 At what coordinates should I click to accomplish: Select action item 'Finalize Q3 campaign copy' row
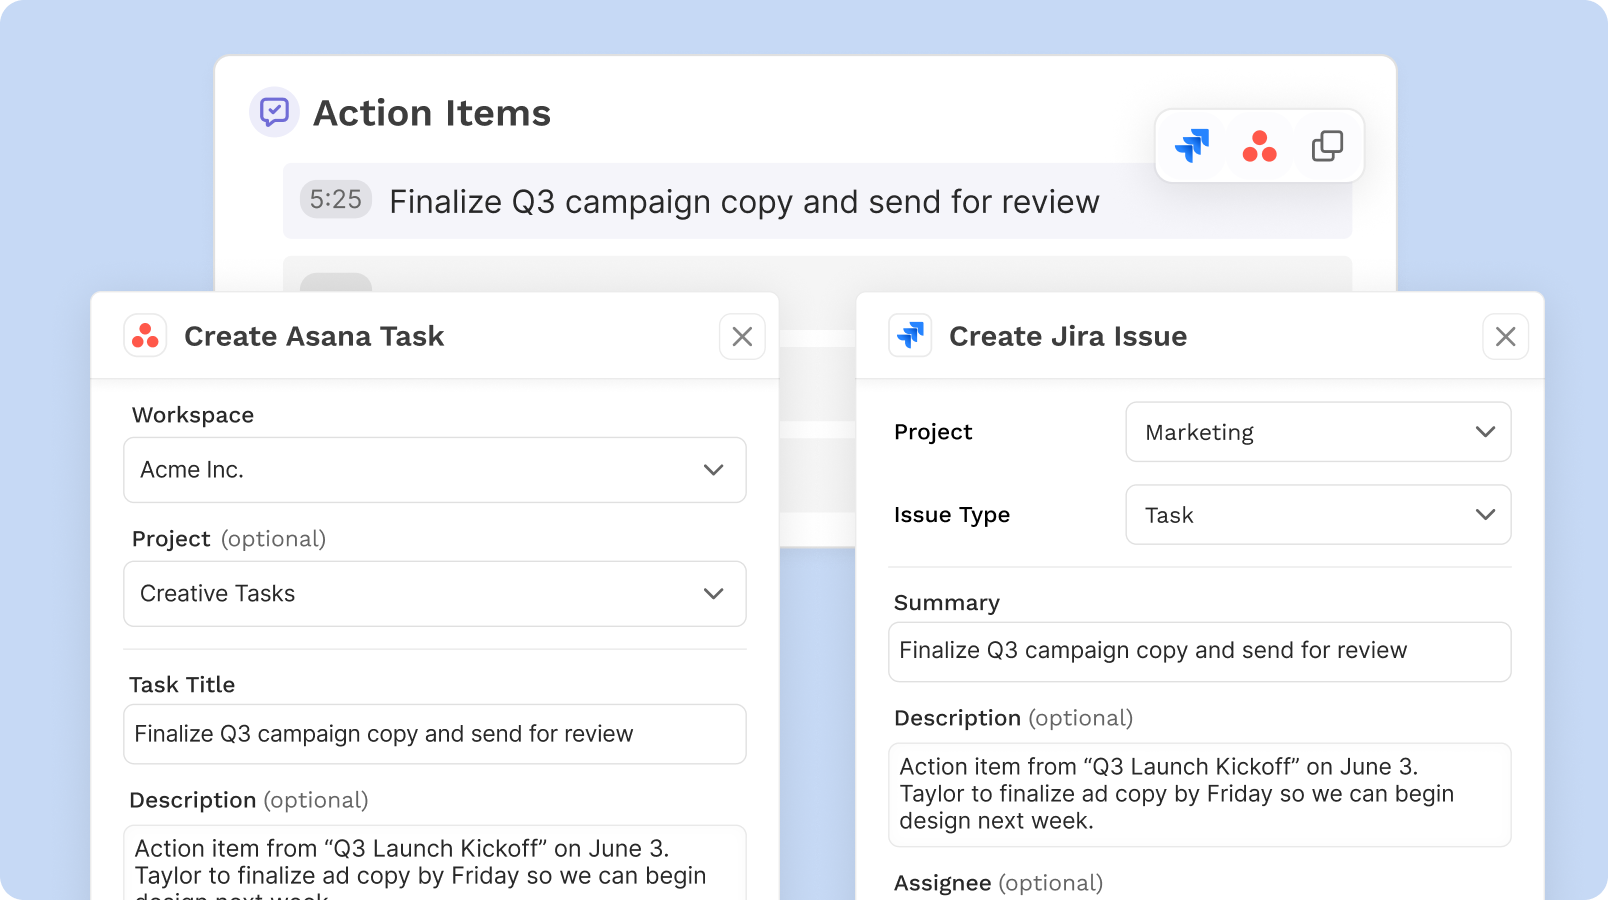pyautogui.click(x=817, y=201)
